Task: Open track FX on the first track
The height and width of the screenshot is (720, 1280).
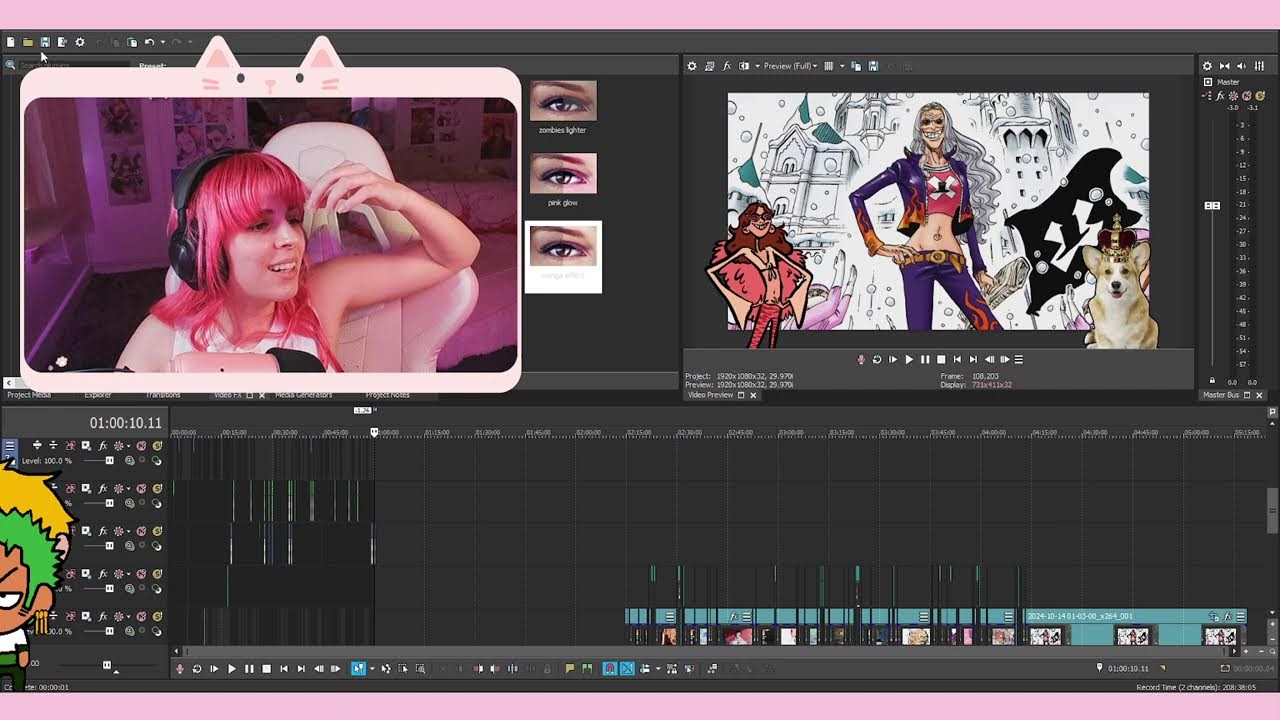Action: [x=102, y=445]
